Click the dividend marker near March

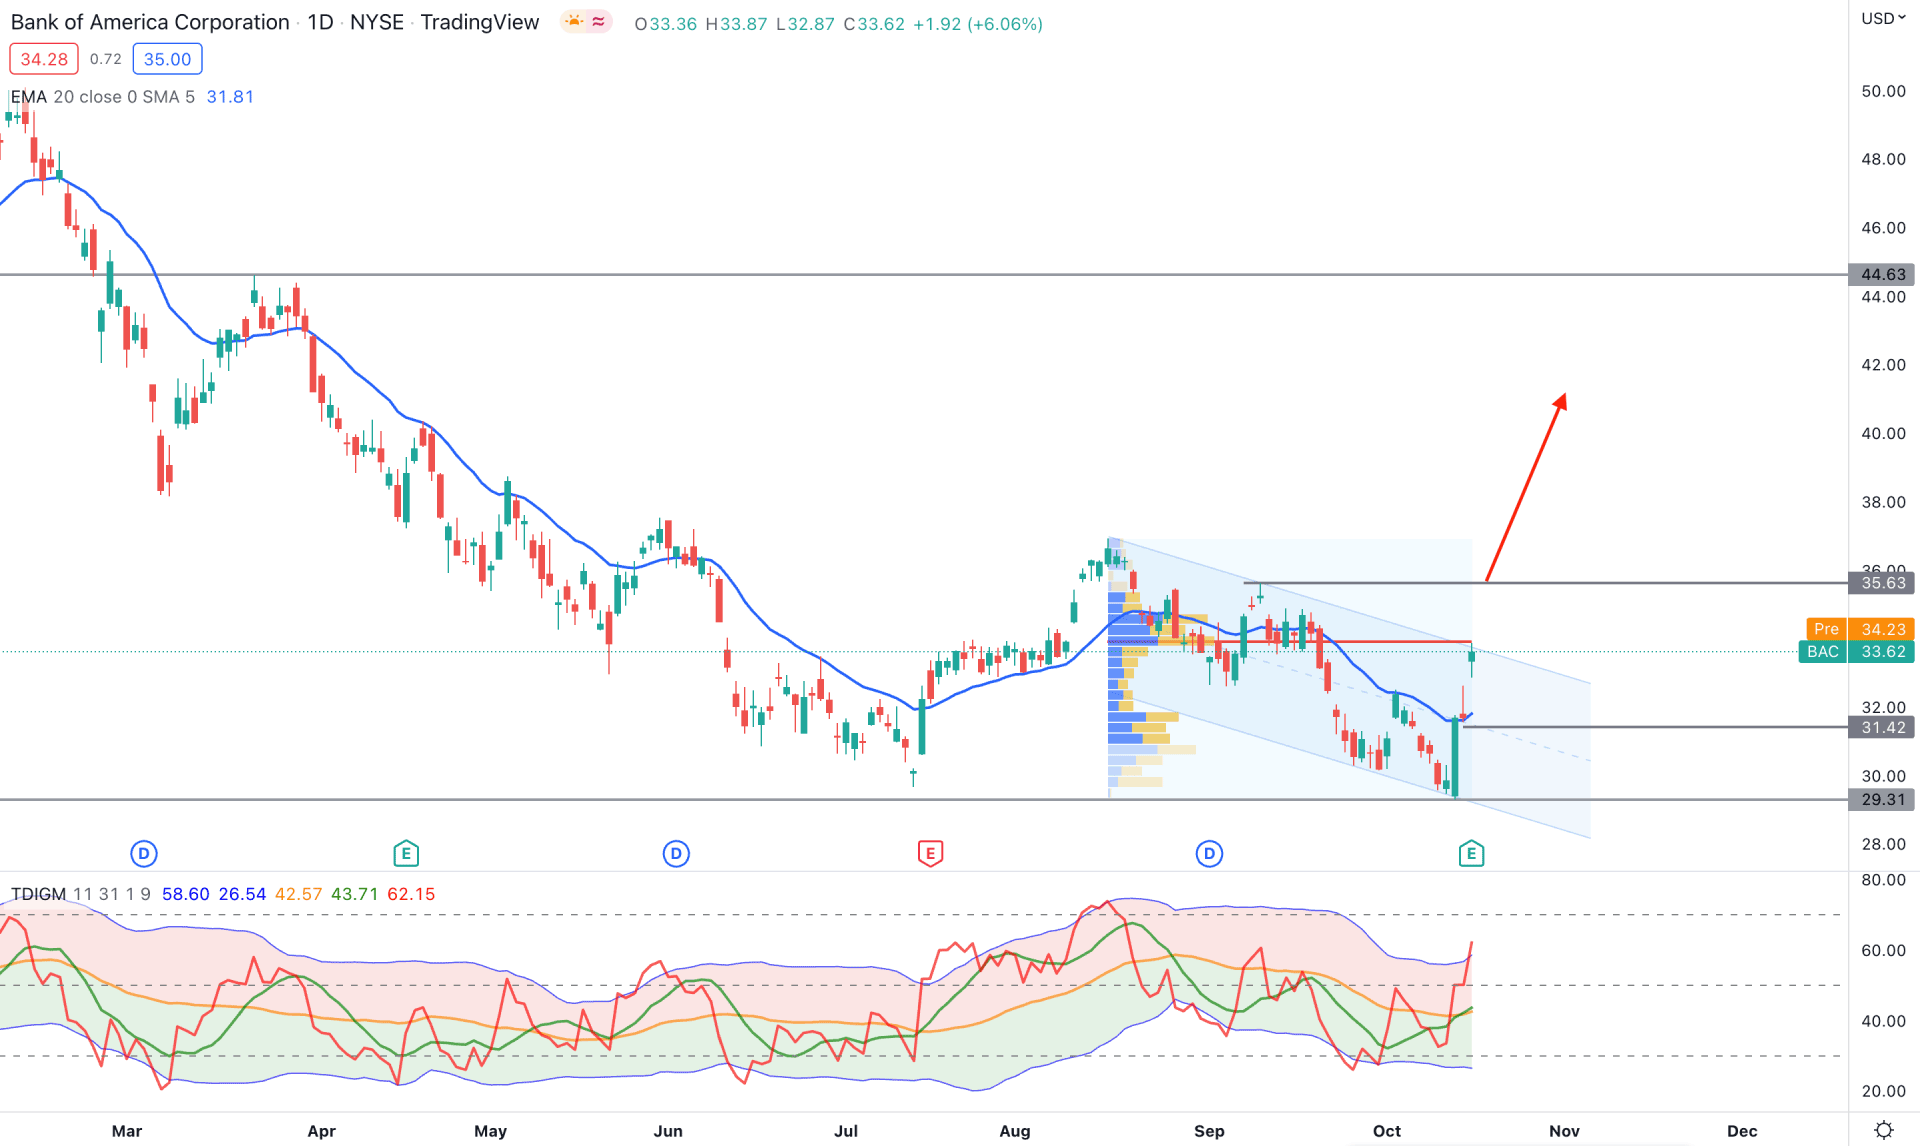tap(144, 853)
